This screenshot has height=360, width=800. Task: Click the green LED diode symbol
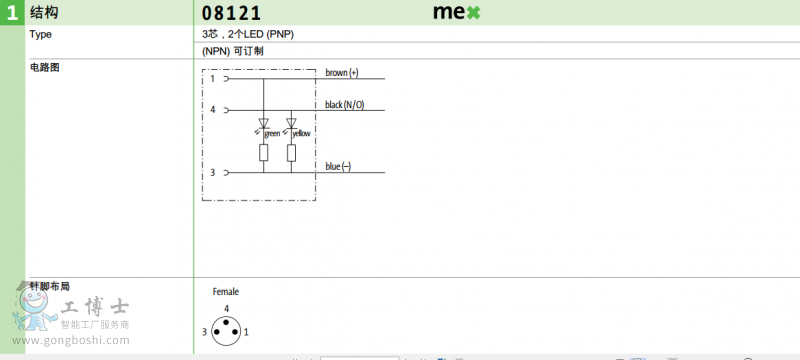click(x=264, y=123)
